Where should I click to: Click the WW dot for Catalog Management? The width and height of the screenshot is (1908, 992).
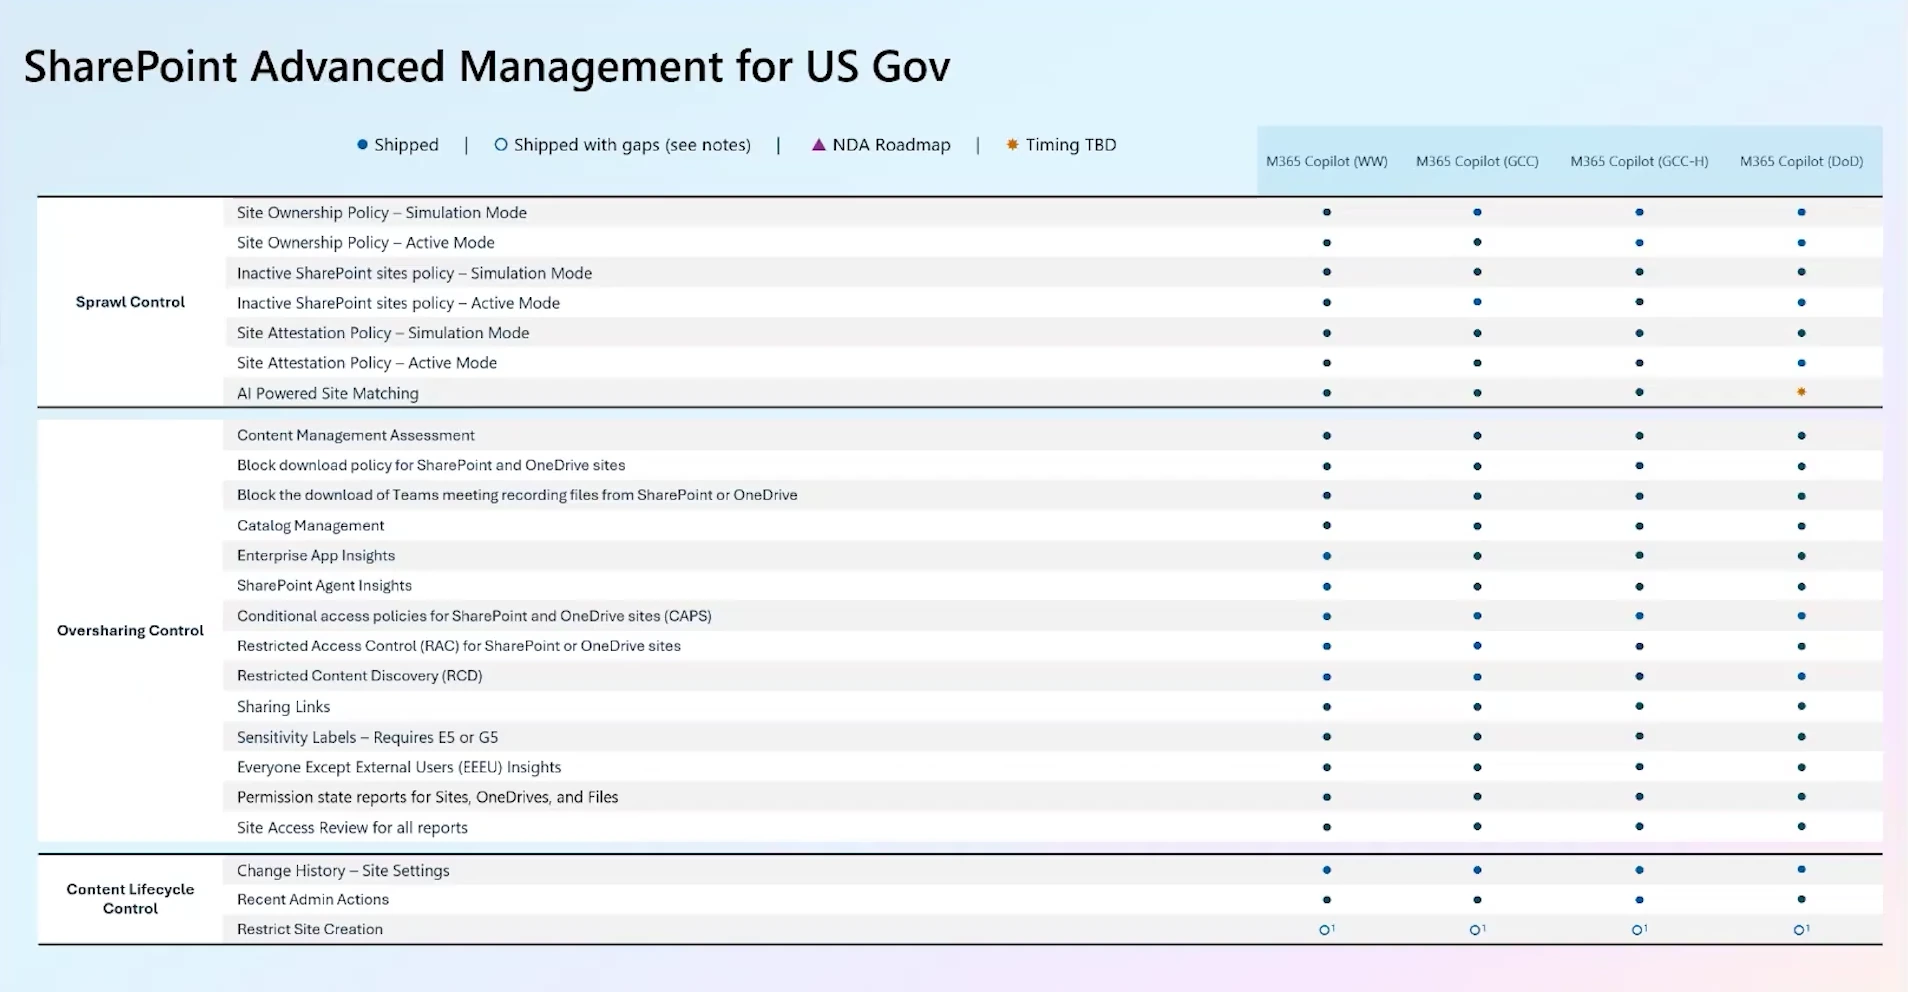[1327, 526]
